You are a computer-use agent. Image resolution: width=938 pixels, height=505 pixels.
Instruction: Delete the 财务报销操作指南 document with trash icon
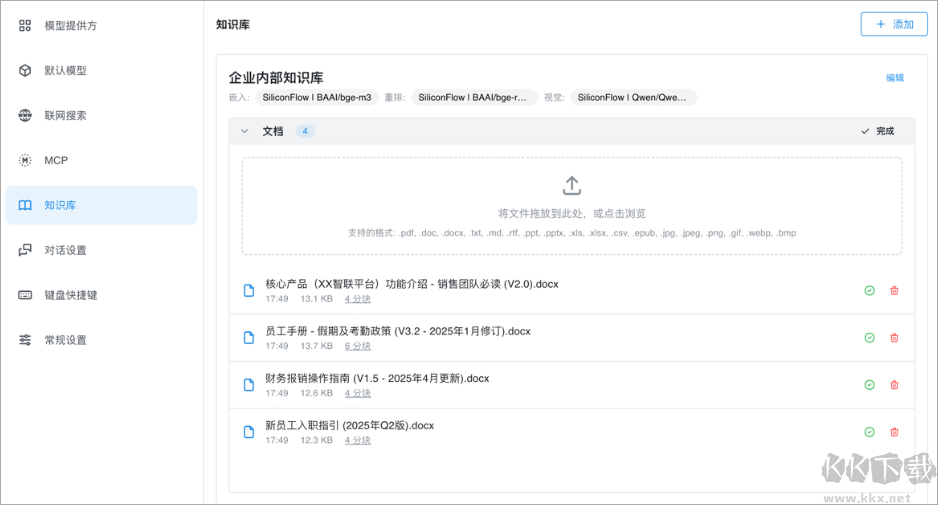[894, 385]
